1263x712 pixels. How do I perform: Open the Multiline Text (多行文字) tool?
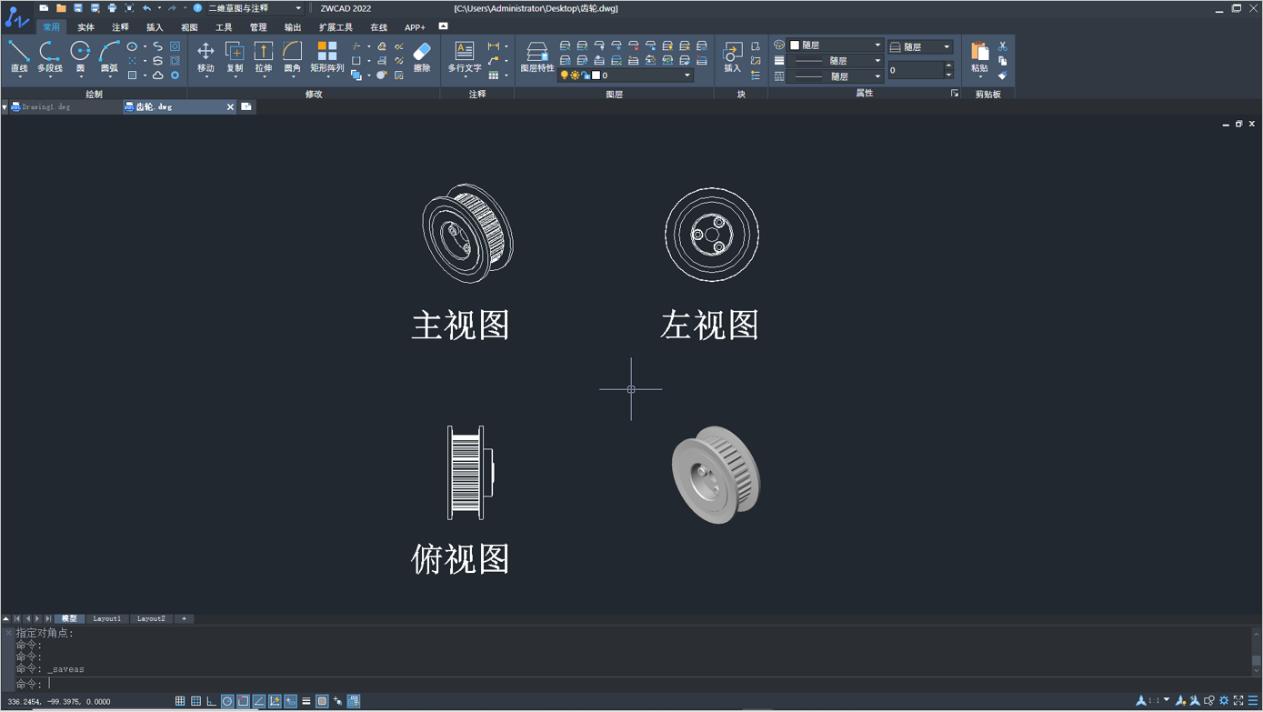tap(464, 57)
